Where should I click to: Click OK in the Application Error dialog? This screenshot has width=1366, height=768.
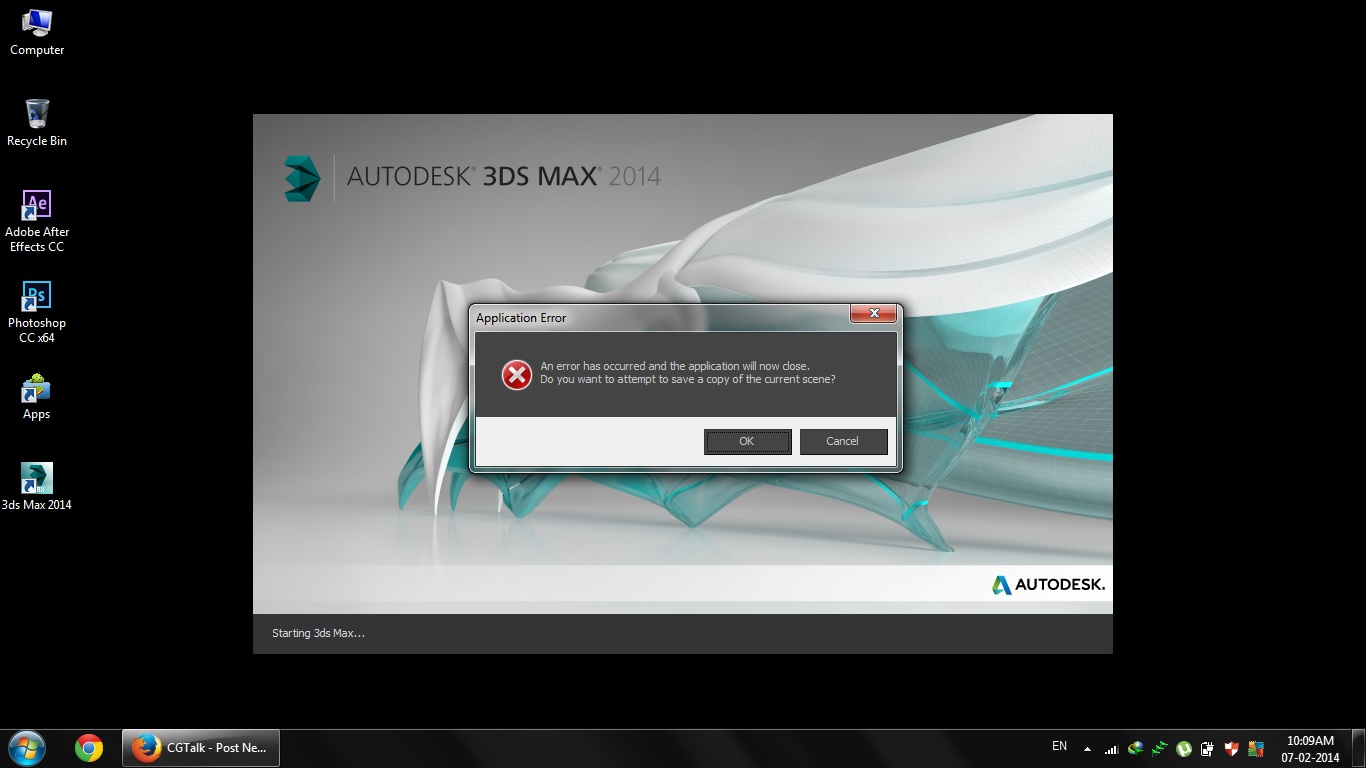pos(747,441)
